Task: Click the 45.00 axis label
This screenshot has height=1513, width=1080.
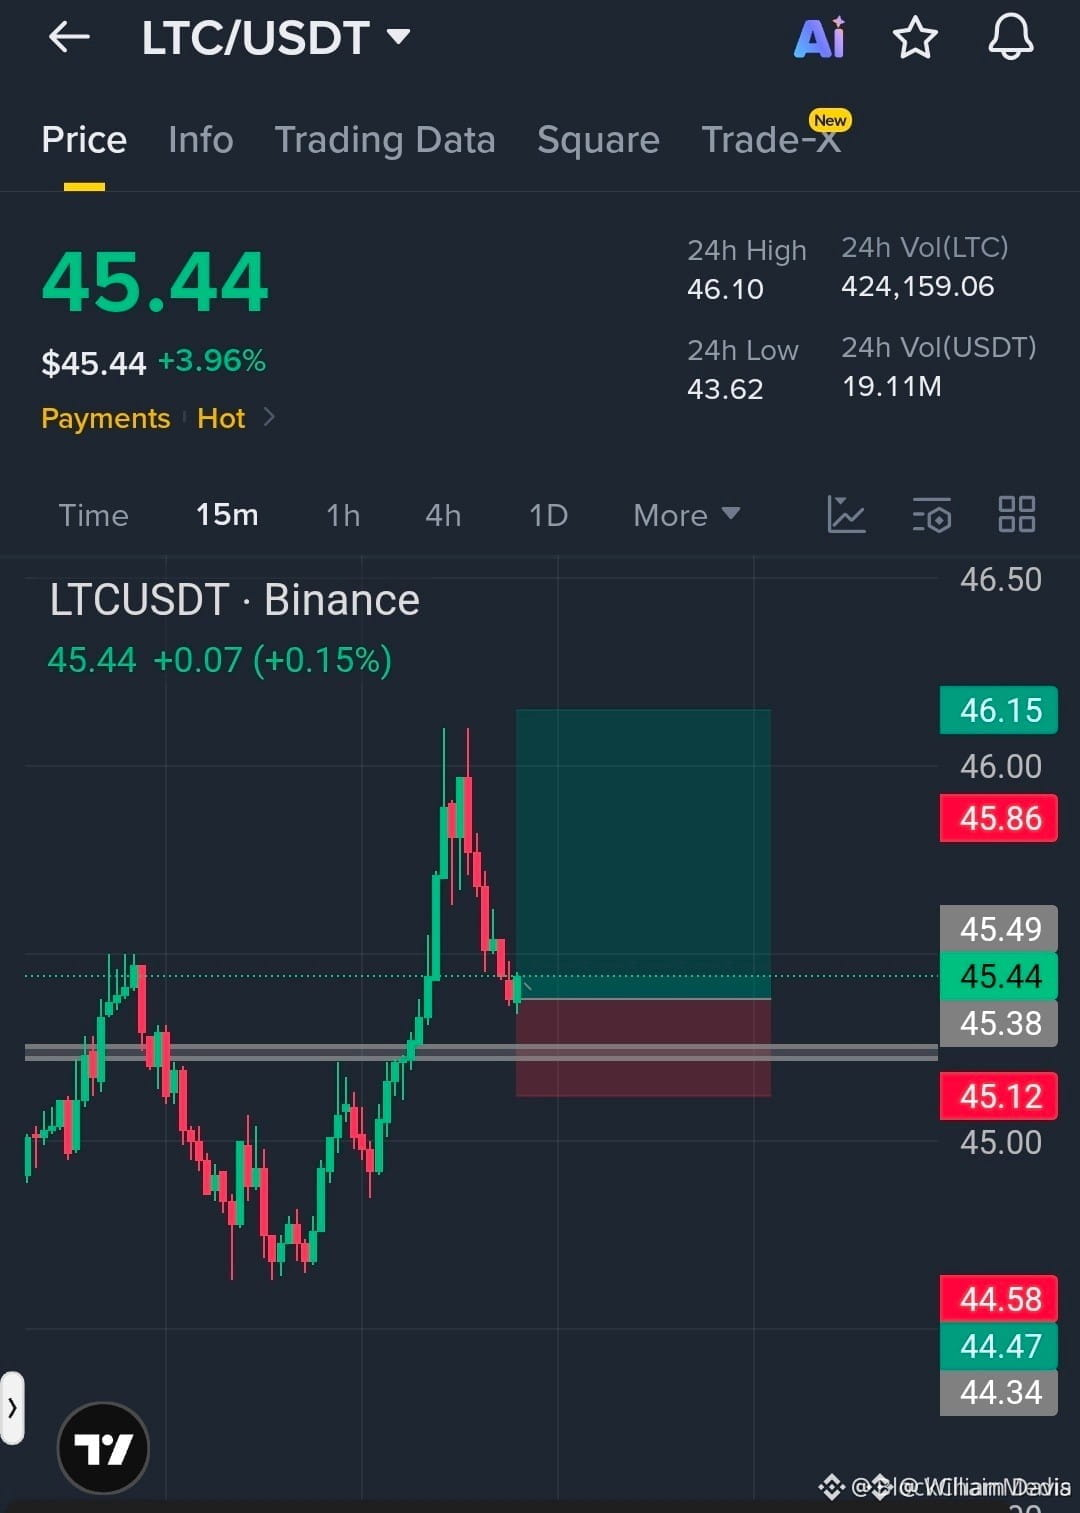Action: point(1000,1143)
